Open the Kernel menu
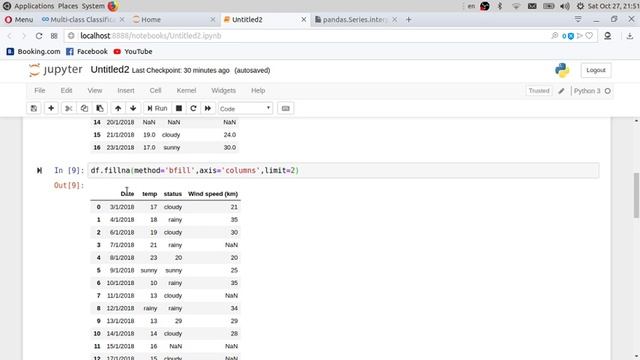The width and height of the screenshot is (640, 360). click(186, 91)
